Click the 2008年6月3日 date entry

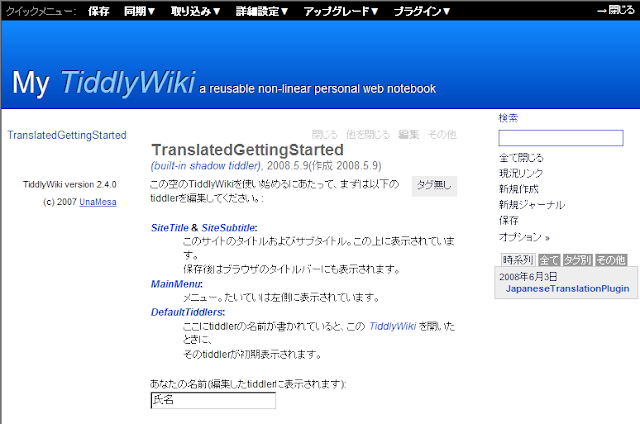tap(528, 277)
